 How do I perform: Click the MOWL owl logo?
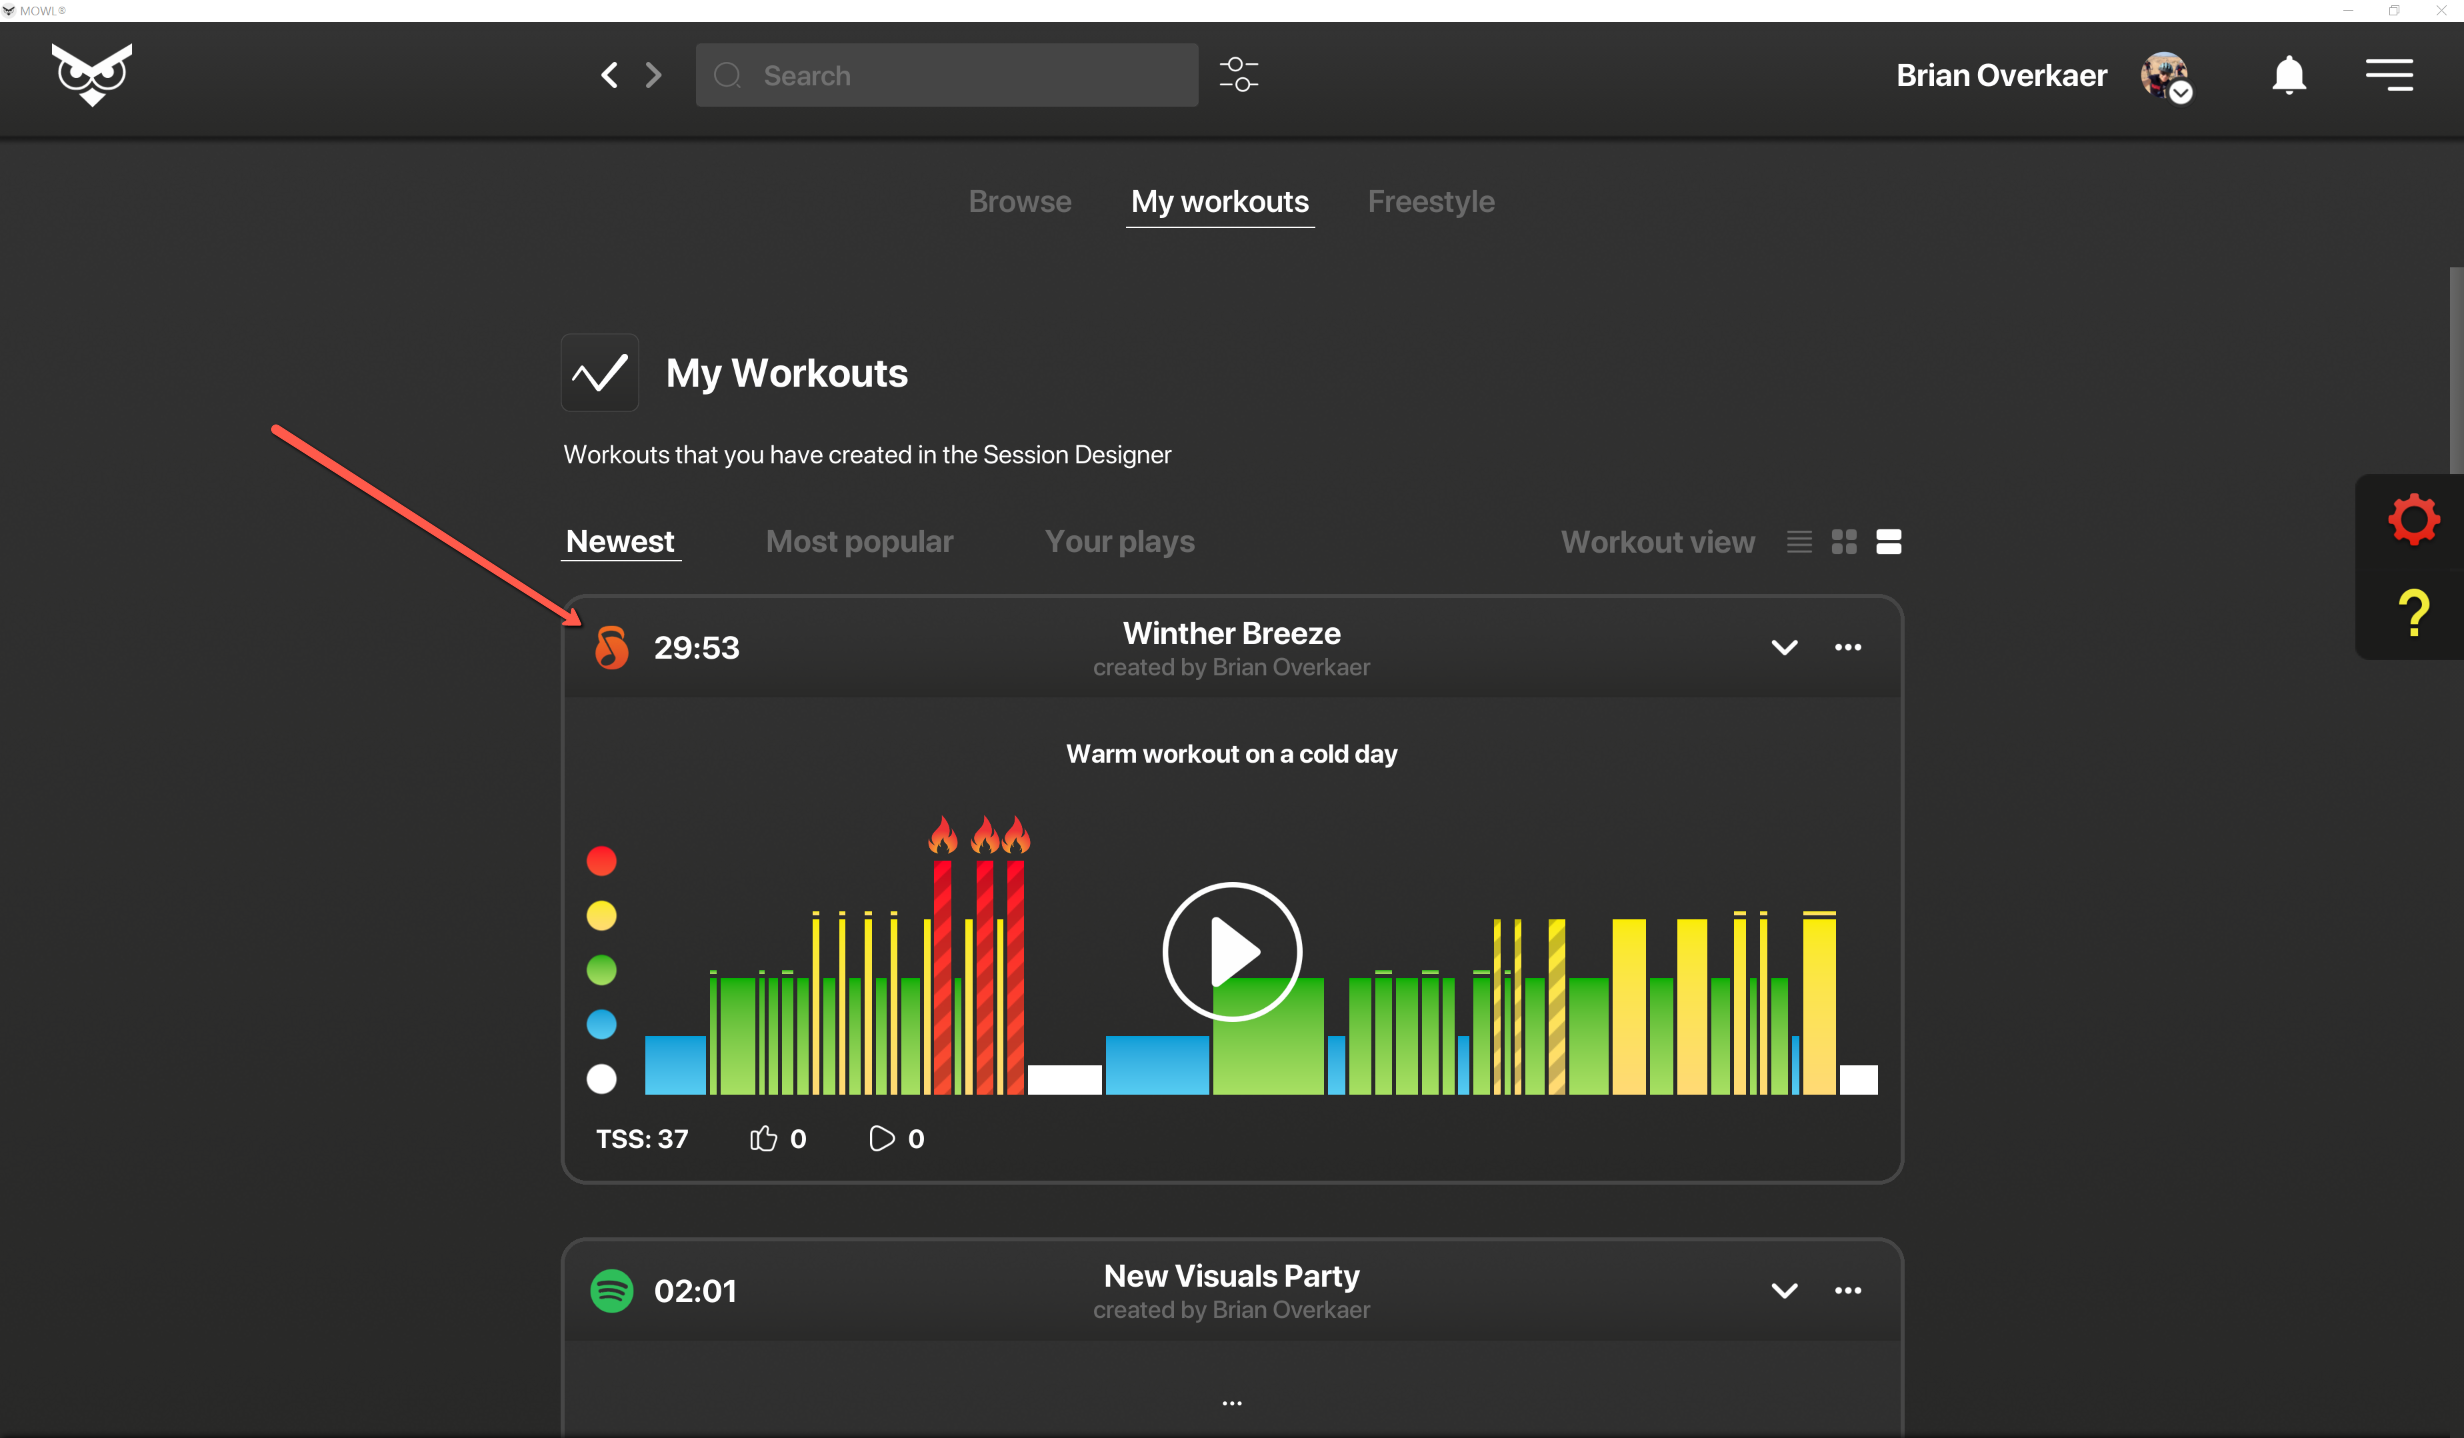[92, 75]
